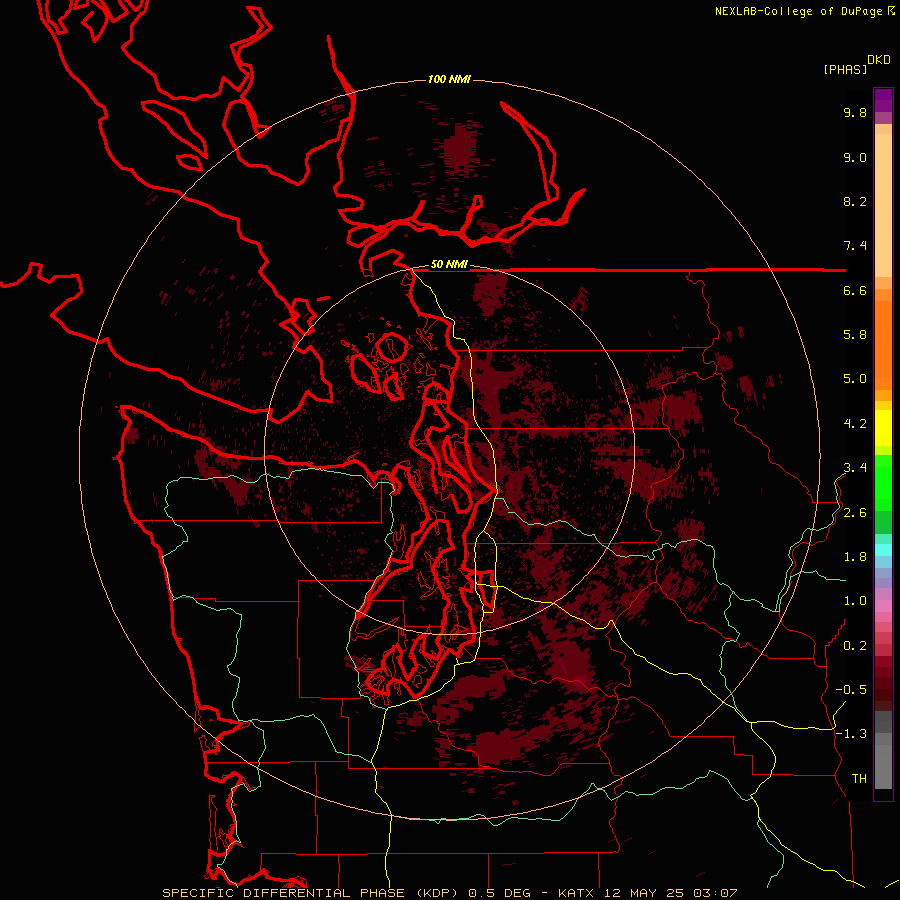Click the 8.2 legend value

pyautogui.click(x=855, y=202)
